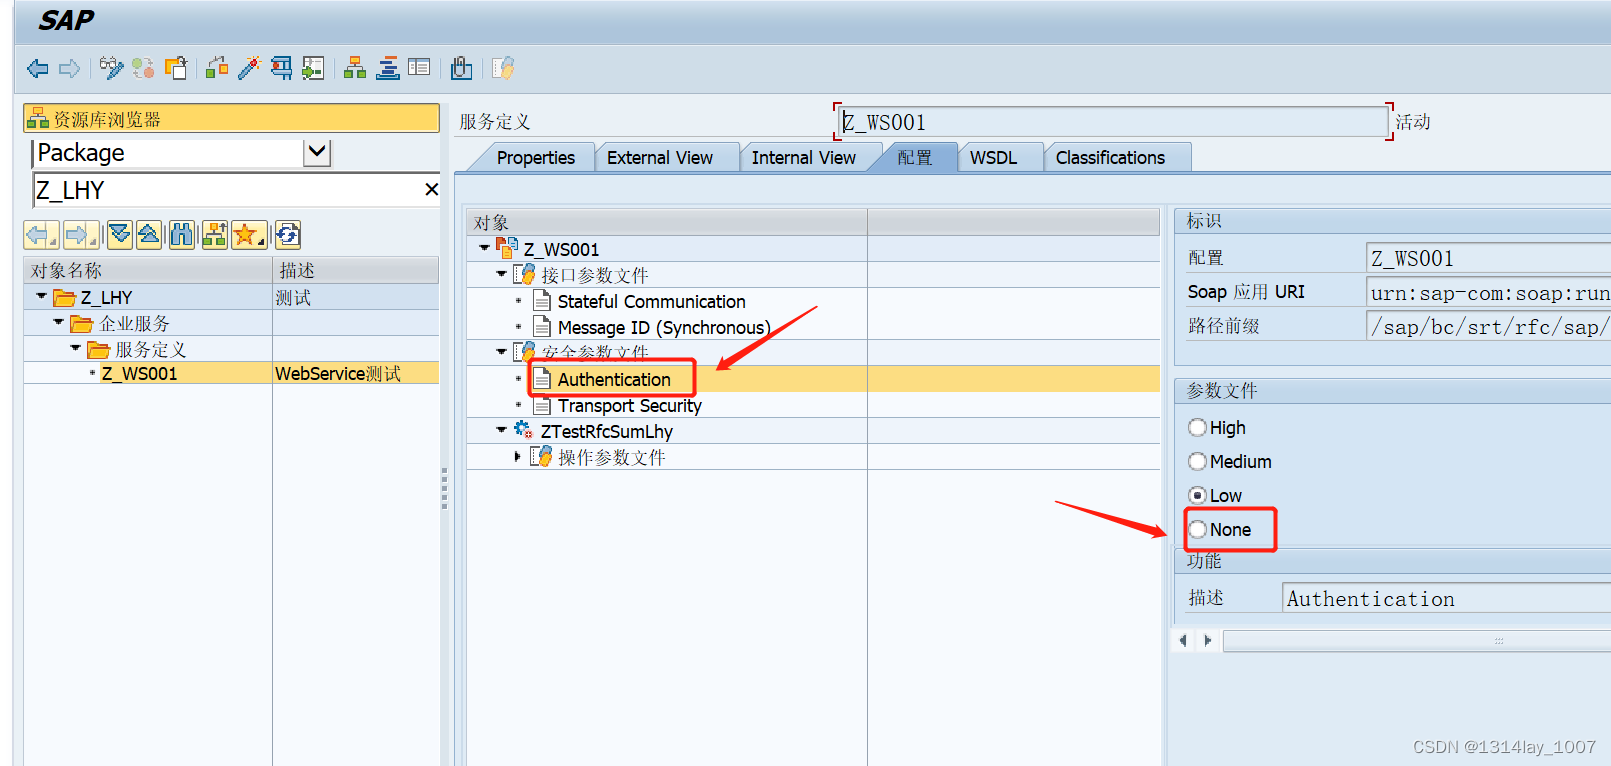Click the greyed document with hand icon
Screen dimensions: 1611x766
[503, 68]
